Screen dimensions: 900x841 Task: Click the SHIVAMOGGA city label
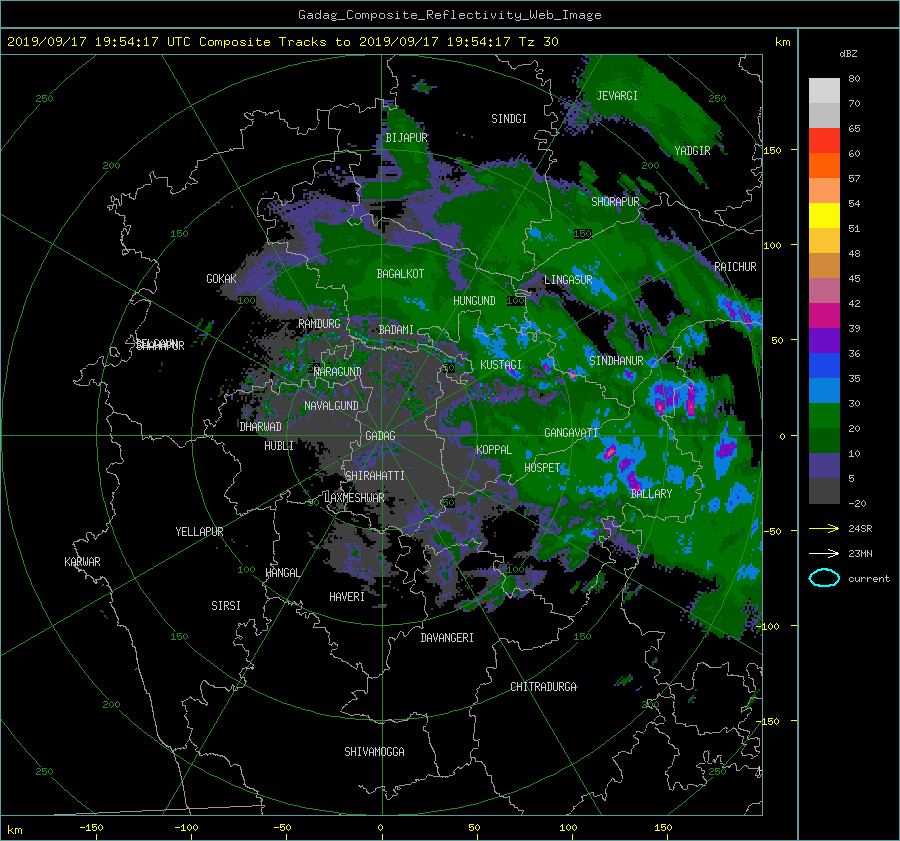point(374,752)
